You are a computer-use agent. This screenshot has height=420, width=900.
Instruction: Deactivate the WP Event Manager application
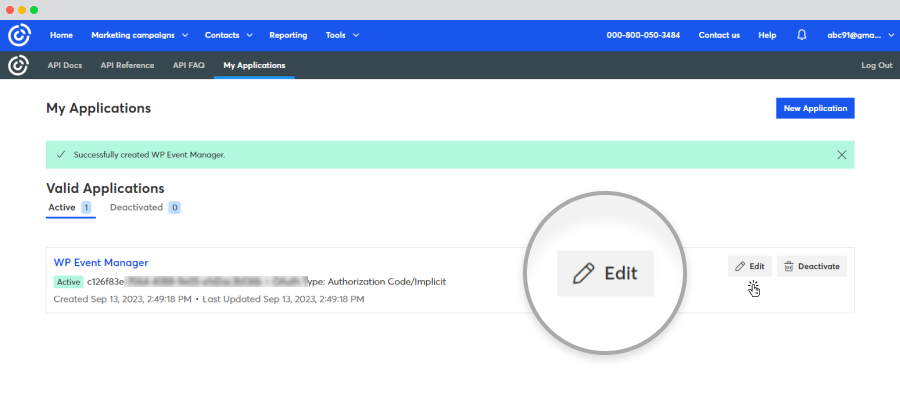(x=812, y=266)
